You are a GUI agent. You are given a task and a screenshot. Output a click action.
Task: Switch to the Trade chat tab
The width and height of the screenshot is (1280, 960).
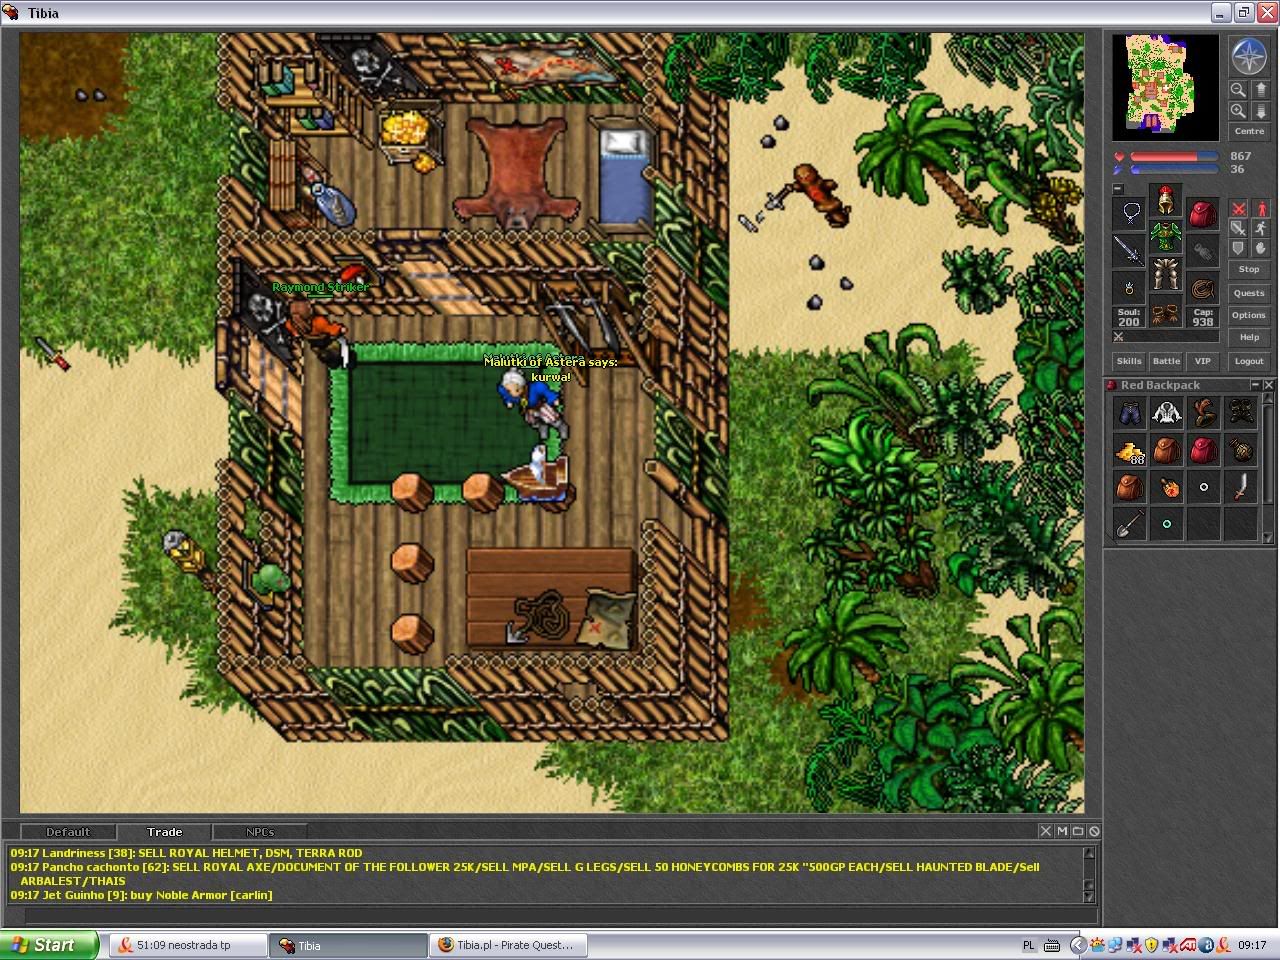pos(165,832)
